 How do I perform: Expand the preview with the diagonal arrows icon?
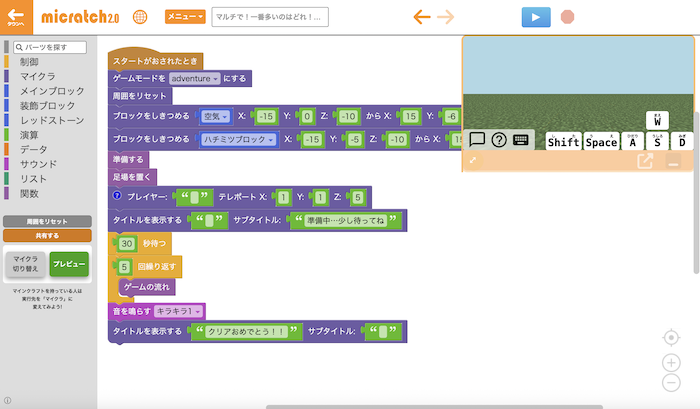(473, 160)
